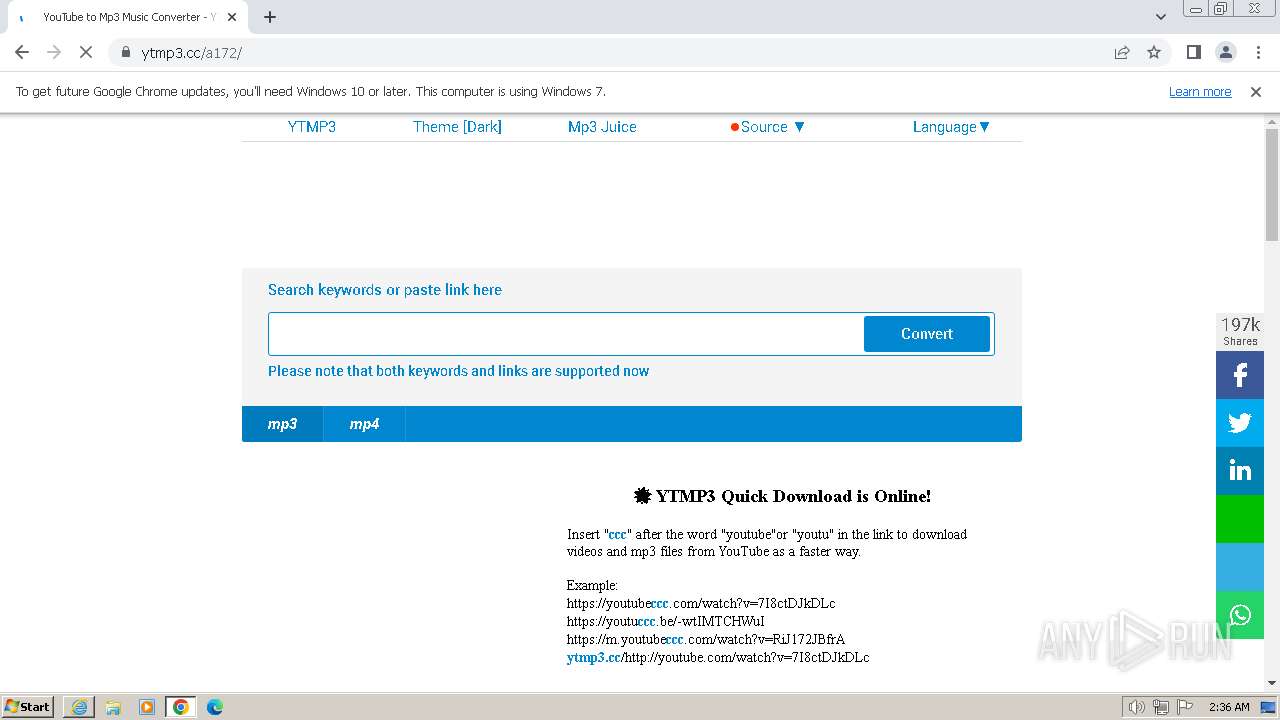Click the scrollbar down arrow
1280x720 pixels.
[x=1272, y=683]
